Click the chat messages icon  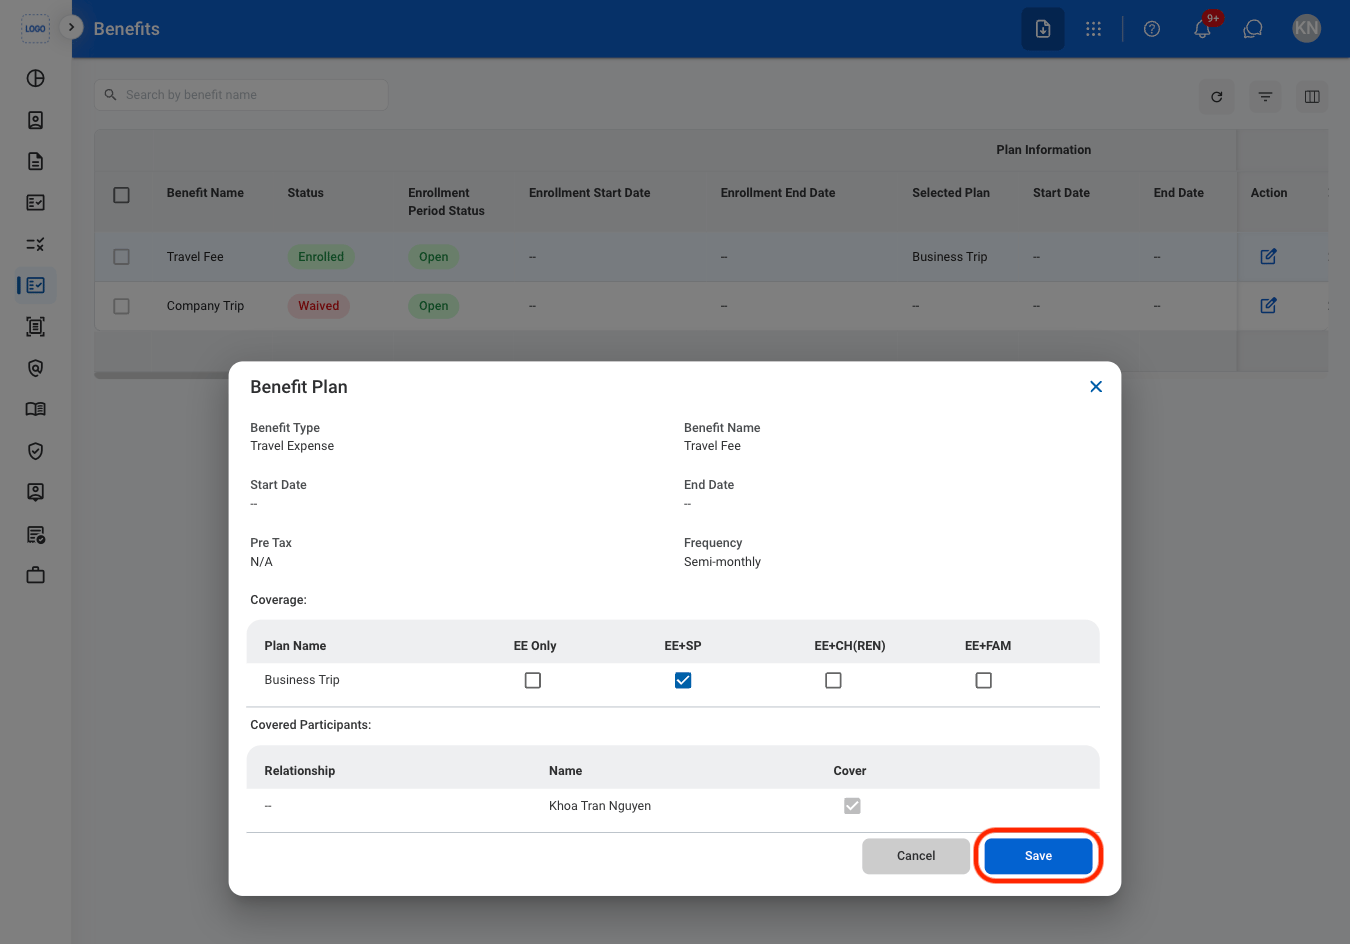(1253, 29)
